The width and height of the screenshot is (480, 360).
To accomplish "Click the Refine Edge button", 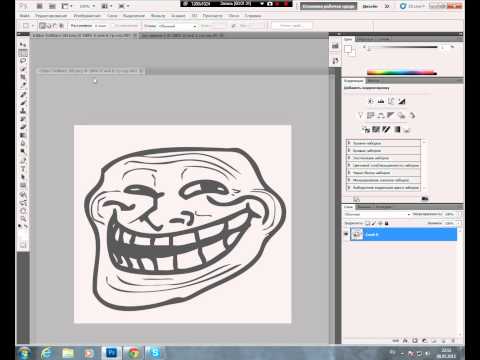I will pos(292,26).
